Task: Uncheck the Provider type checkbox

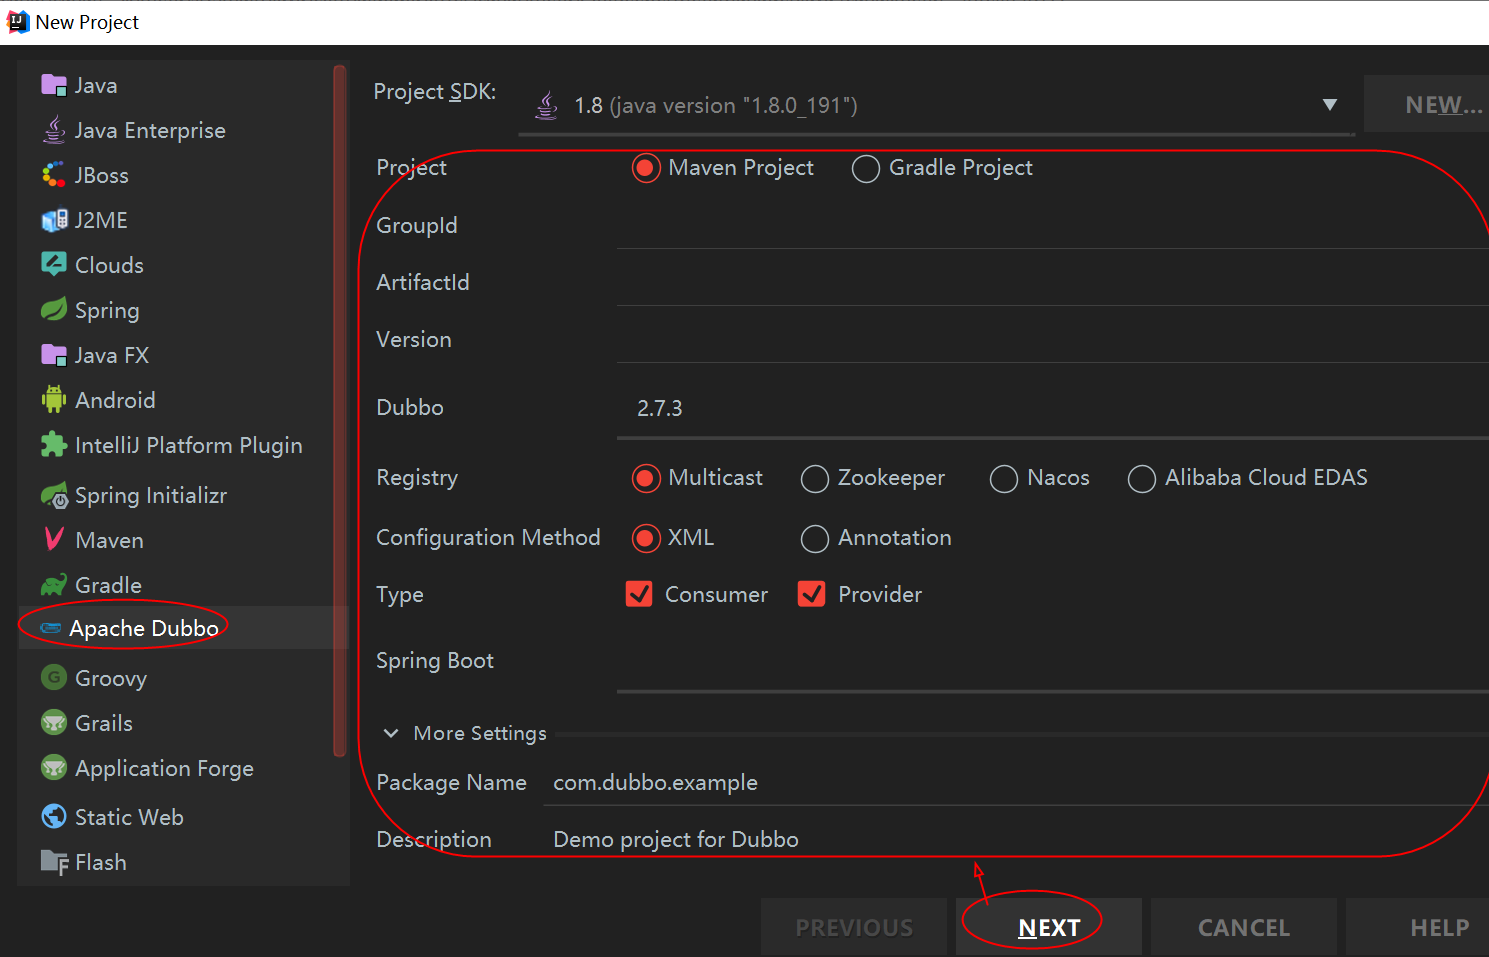Action: click(812, 594)
